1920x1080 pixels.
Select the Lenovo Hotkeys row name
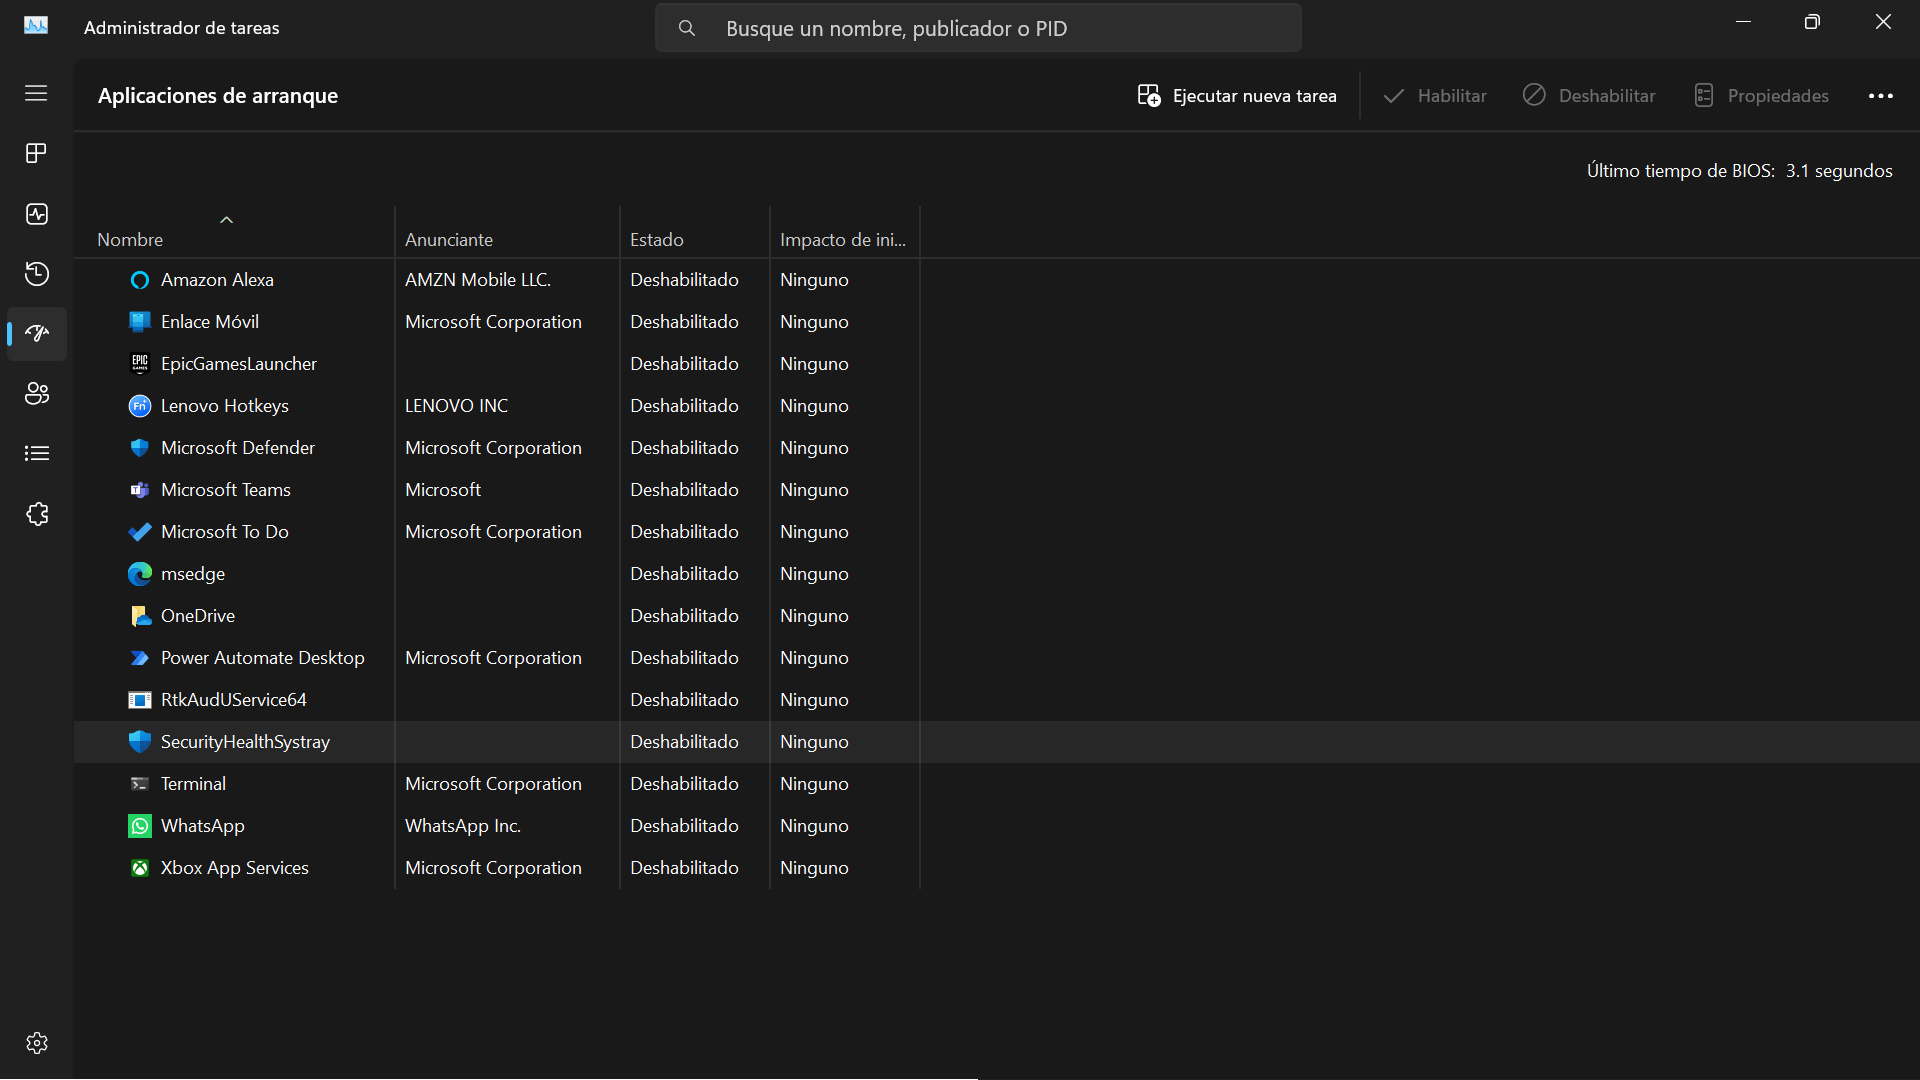tap(225, 406)
